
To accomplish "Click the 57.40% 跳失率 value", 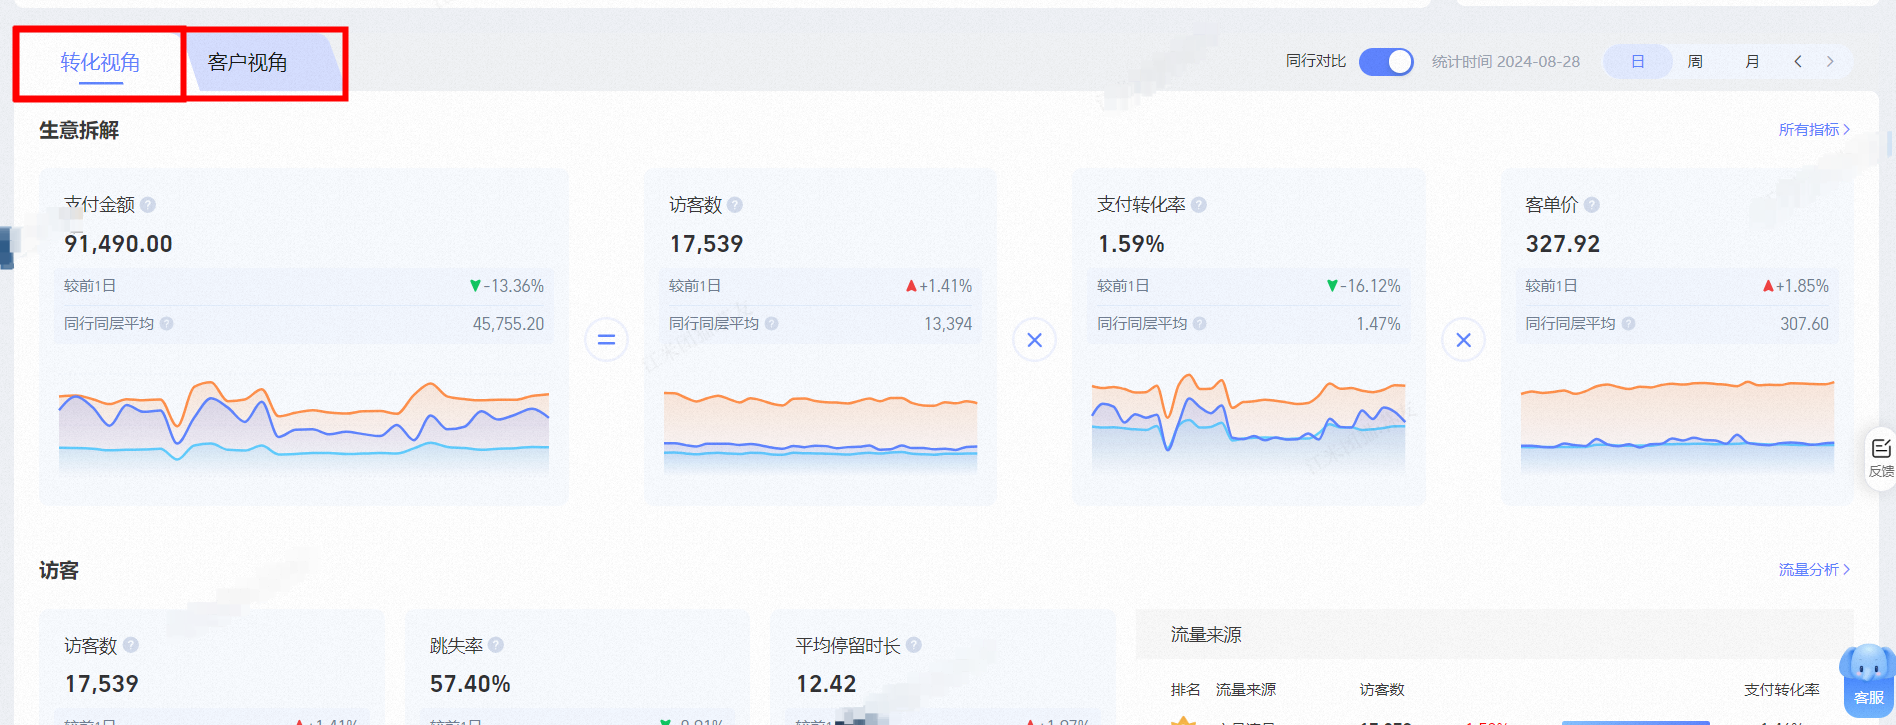I will pos(470,684).
